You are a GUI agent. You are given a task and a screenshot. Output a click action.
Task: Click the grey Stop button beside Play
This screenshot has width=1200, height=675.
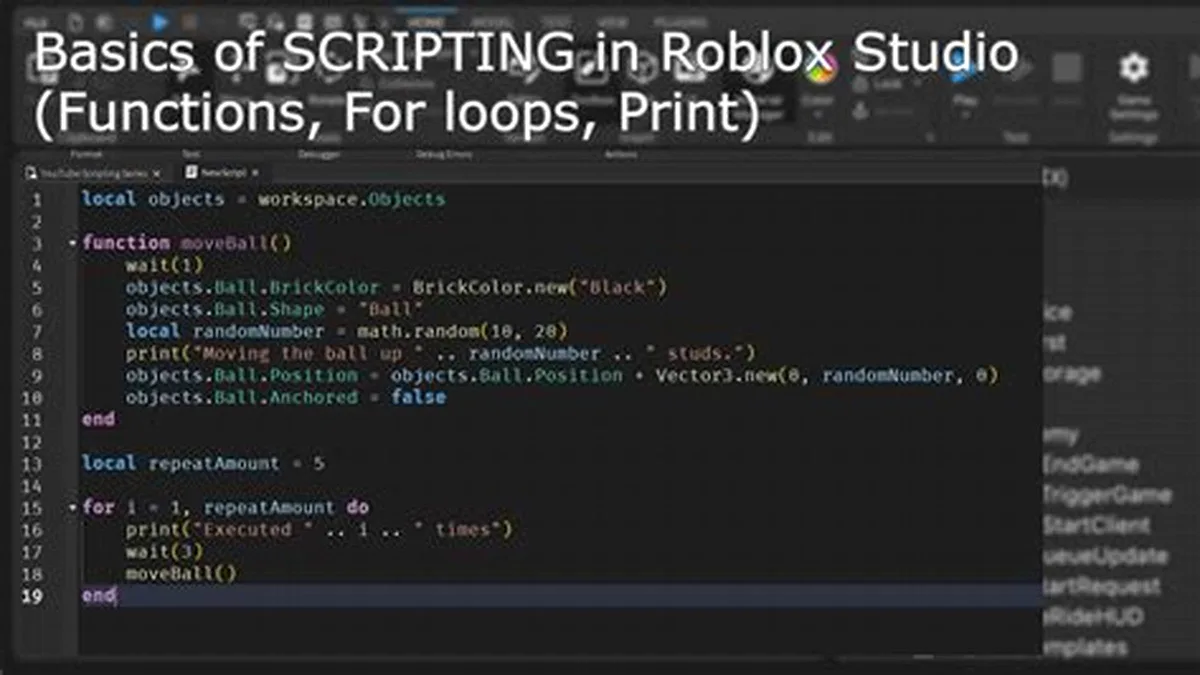tap(1067, 68)
